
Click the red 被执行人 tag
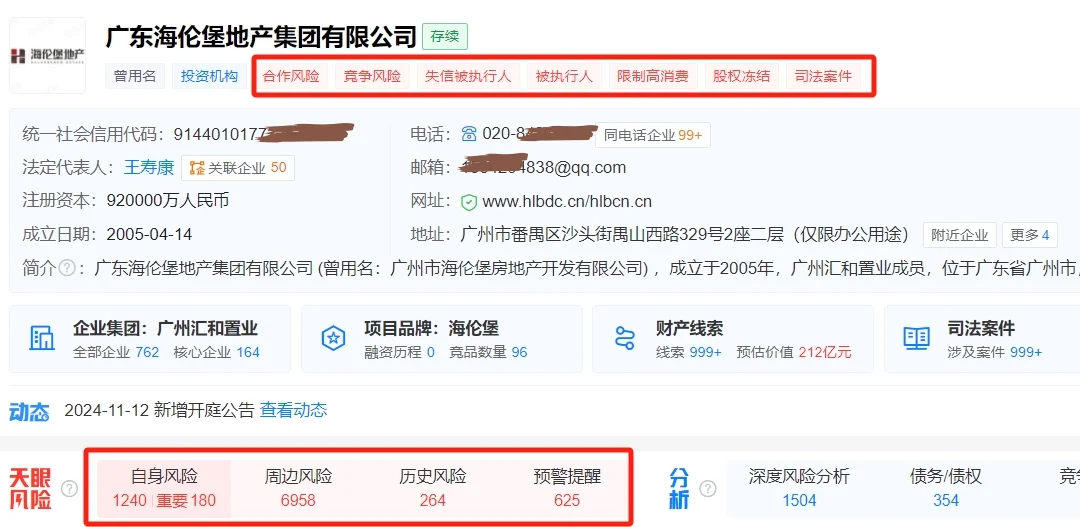click(x=564, y=76)
